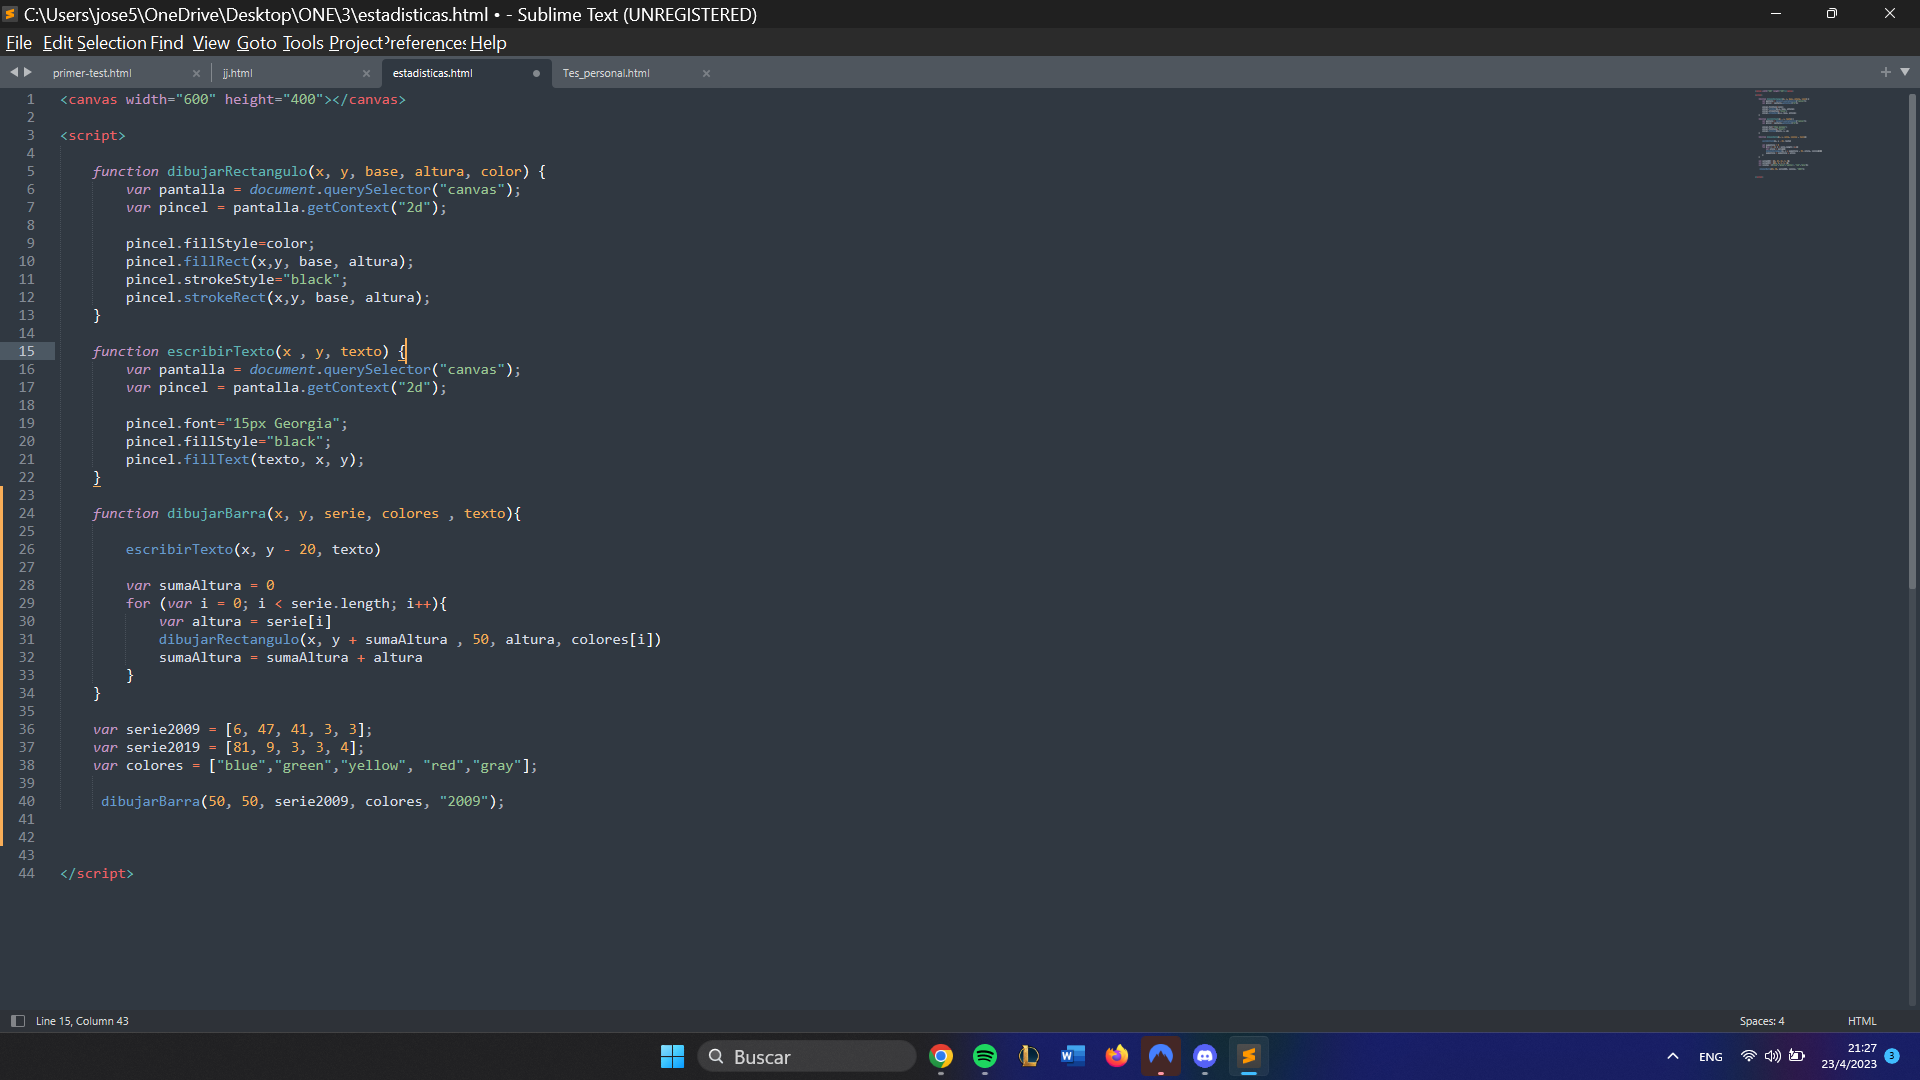The width and height of the screenshot is (1920, 1080).
Task: Open the volume speaker icon
Action: [1772, 1056]
